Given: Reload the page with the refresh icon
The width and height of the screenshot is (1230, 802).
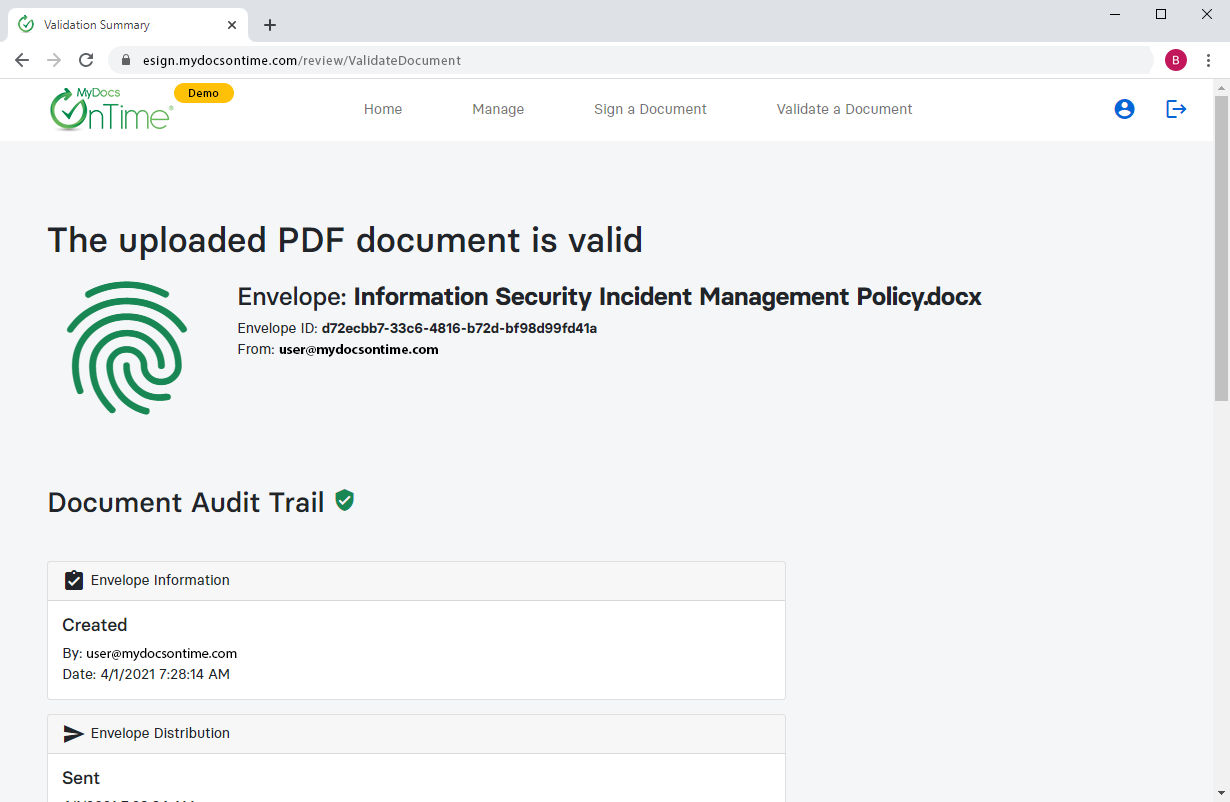Looking at the screenshot, I should click(86, 60).
